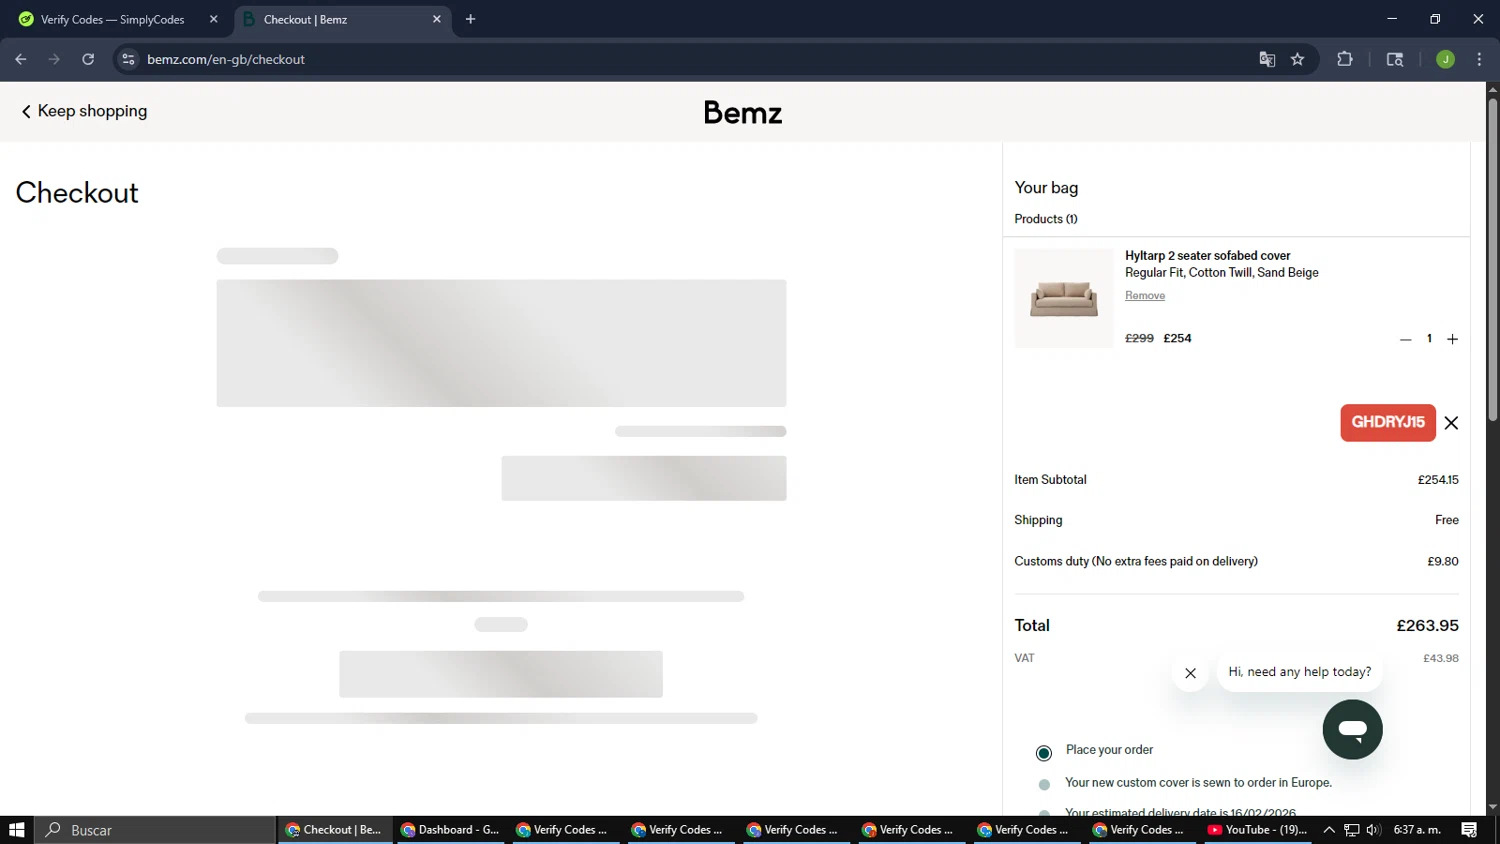Viewport: 1500px width, 844px height.
Task: Open the notification center icon
Action: 1469,830
